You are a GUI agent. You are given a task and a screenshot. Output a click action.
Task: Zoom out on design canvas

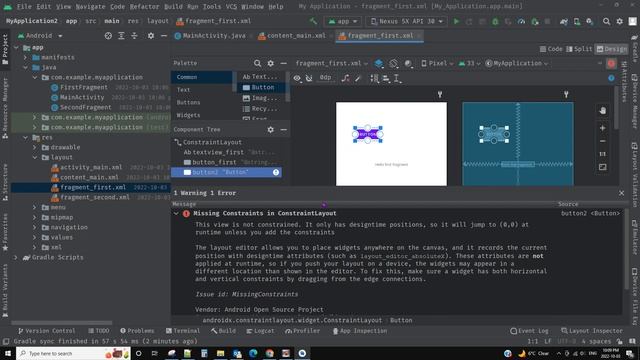(602, 141)
